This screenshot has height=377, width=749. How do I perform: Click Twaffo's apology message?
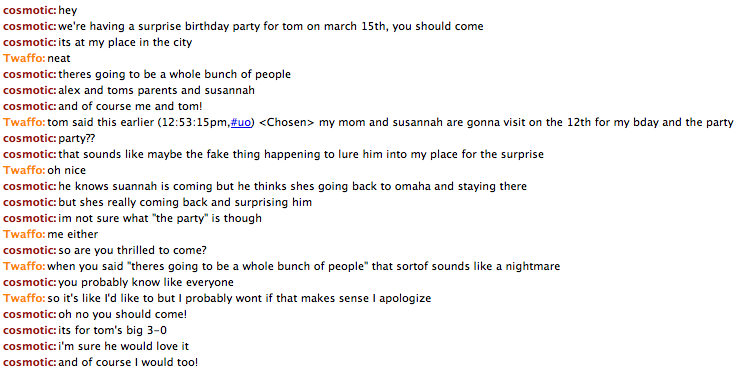[239, 298]
